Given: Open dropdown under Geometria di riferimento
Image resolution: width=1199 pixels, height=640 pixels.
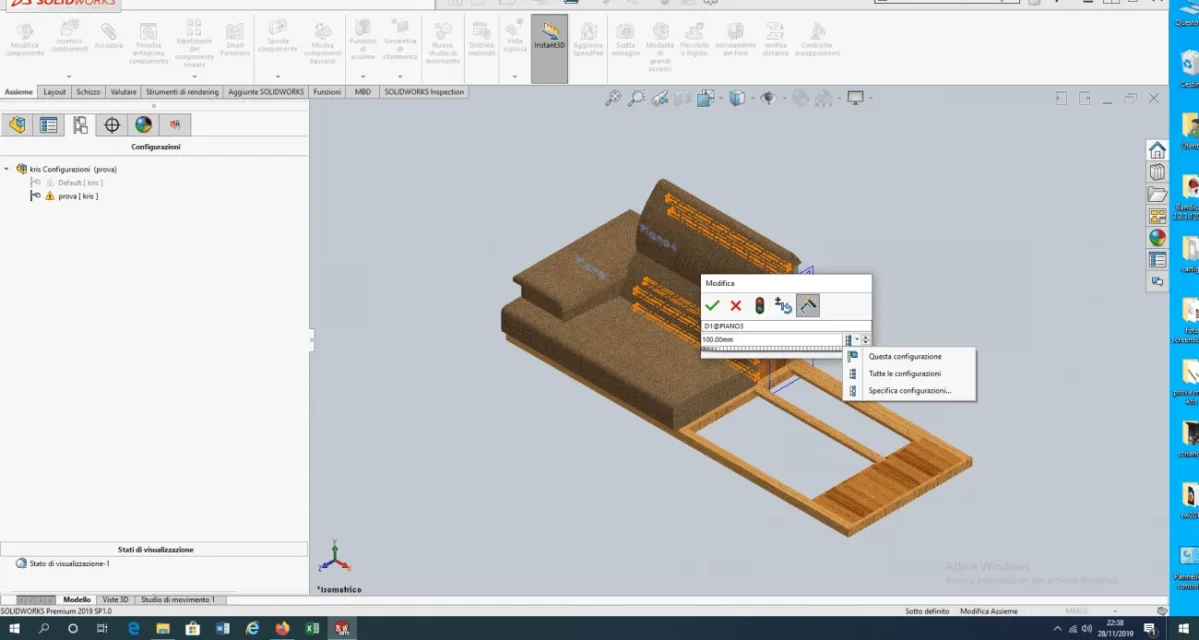Looking at the screenshot, I should click(400, 76).
